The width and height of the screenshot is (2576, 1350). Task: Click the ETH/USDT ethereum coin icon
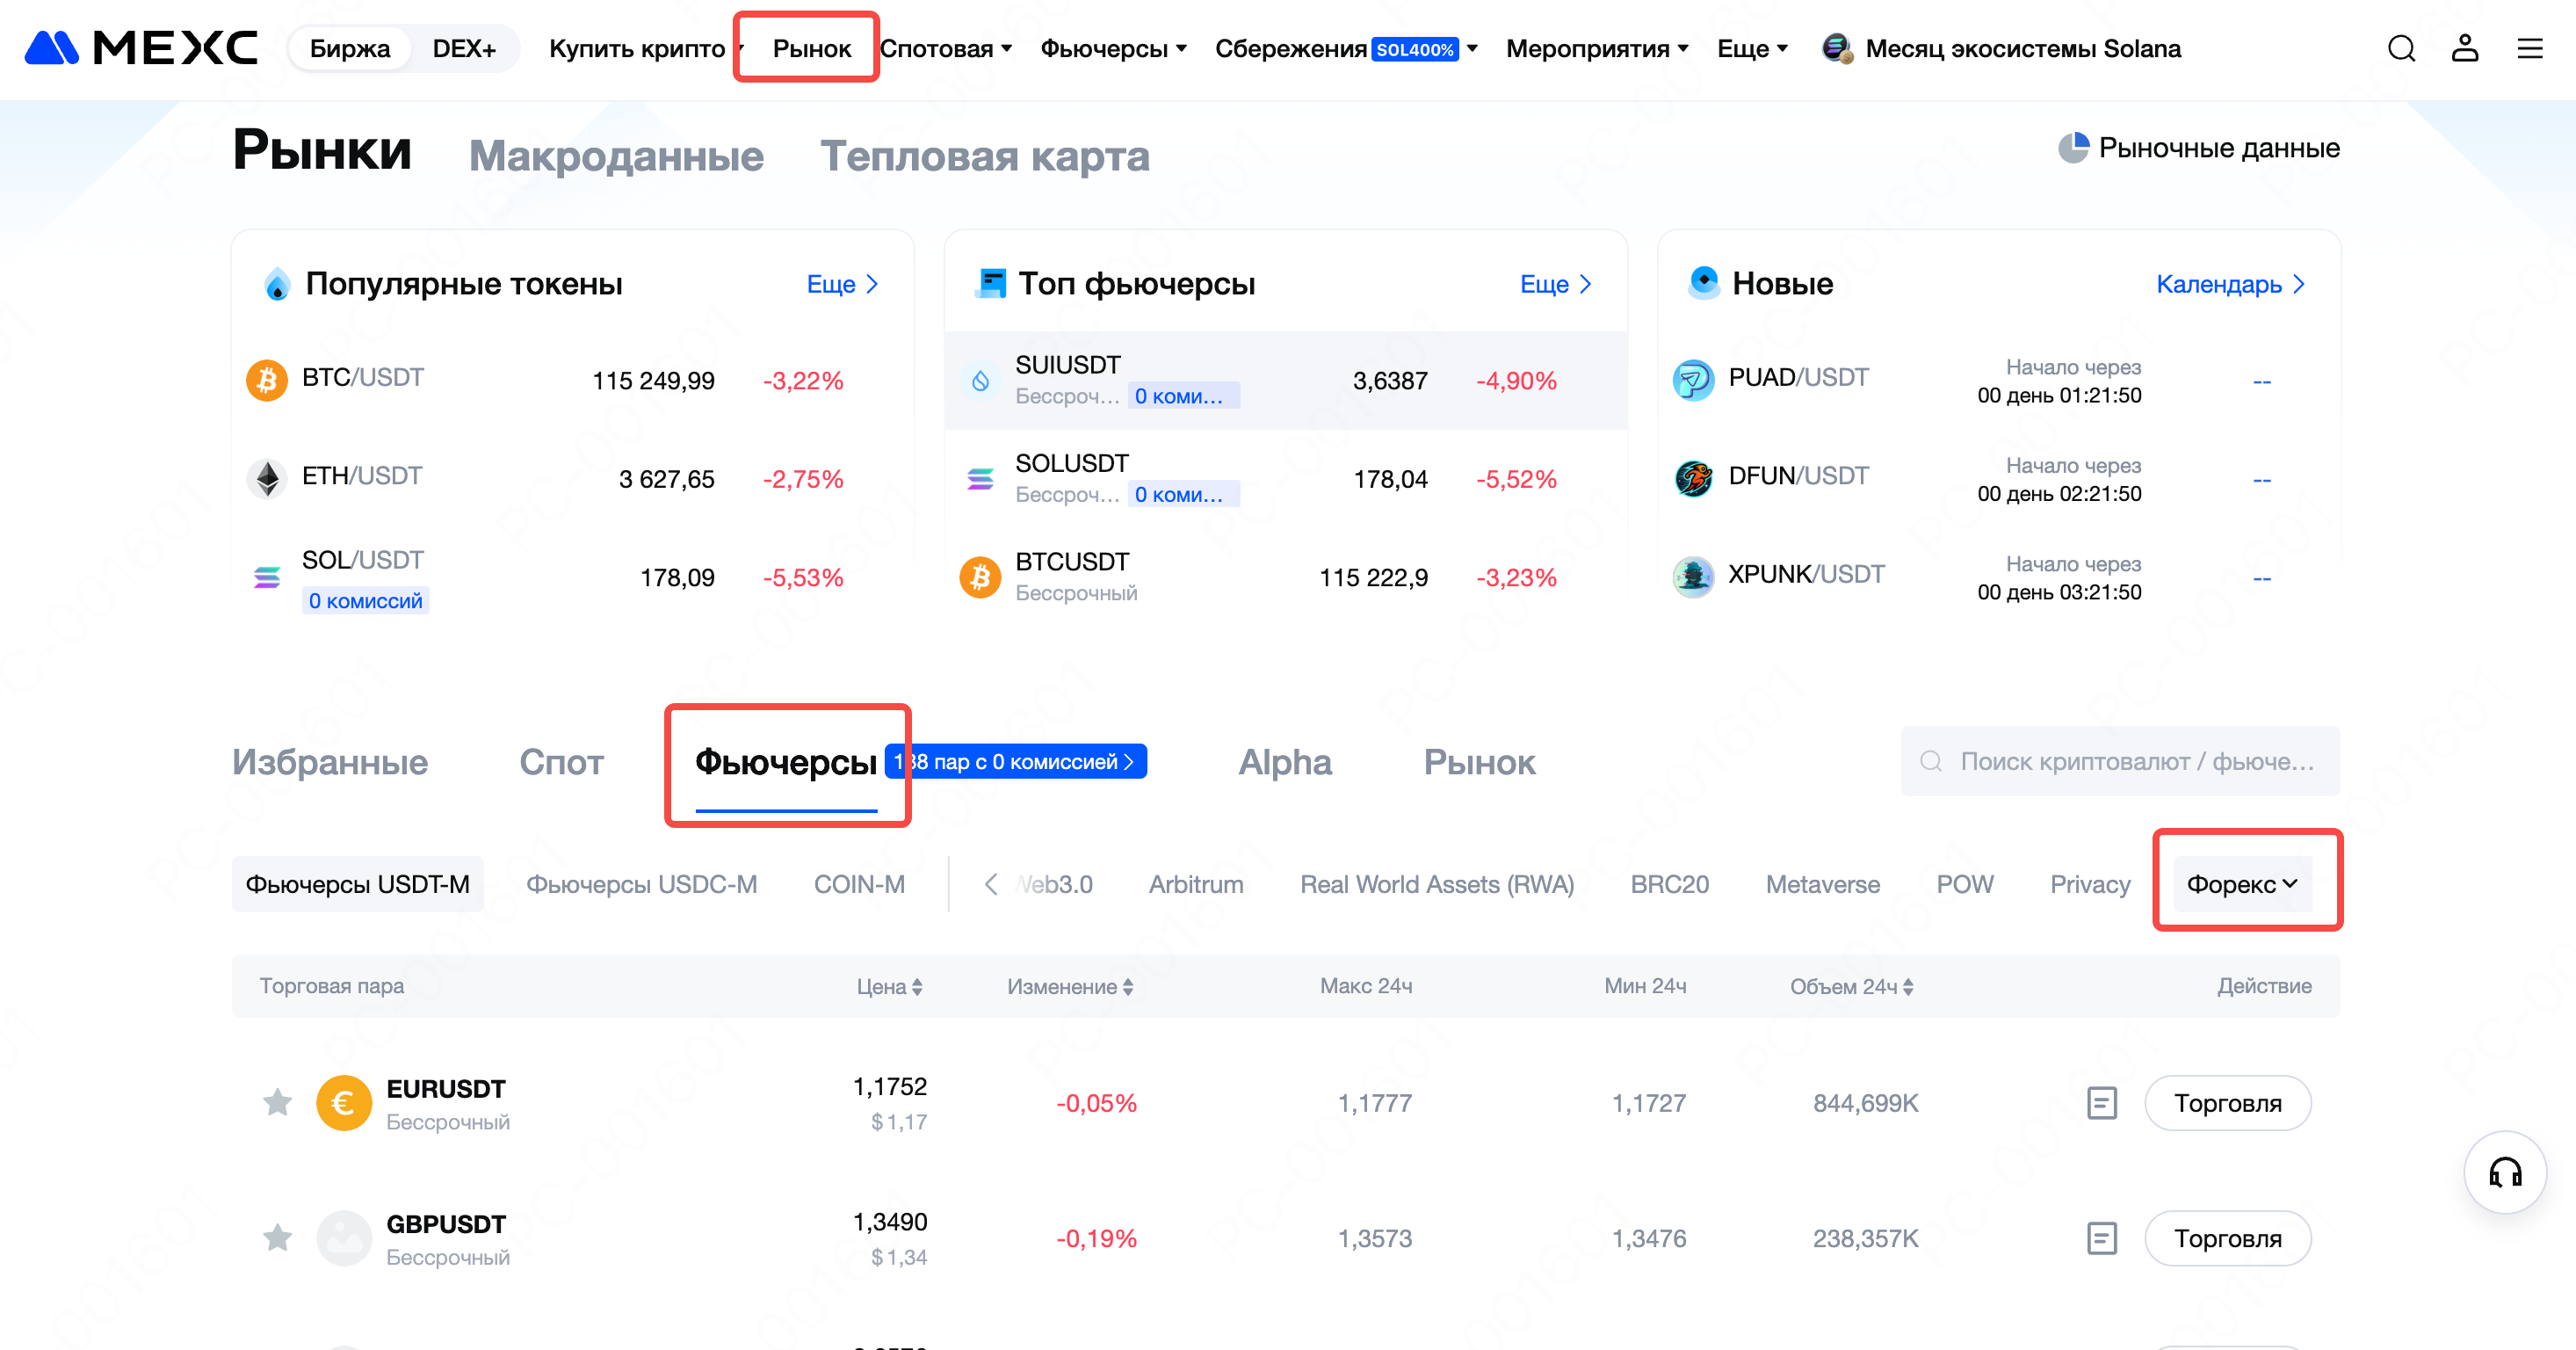coord(267,478)
